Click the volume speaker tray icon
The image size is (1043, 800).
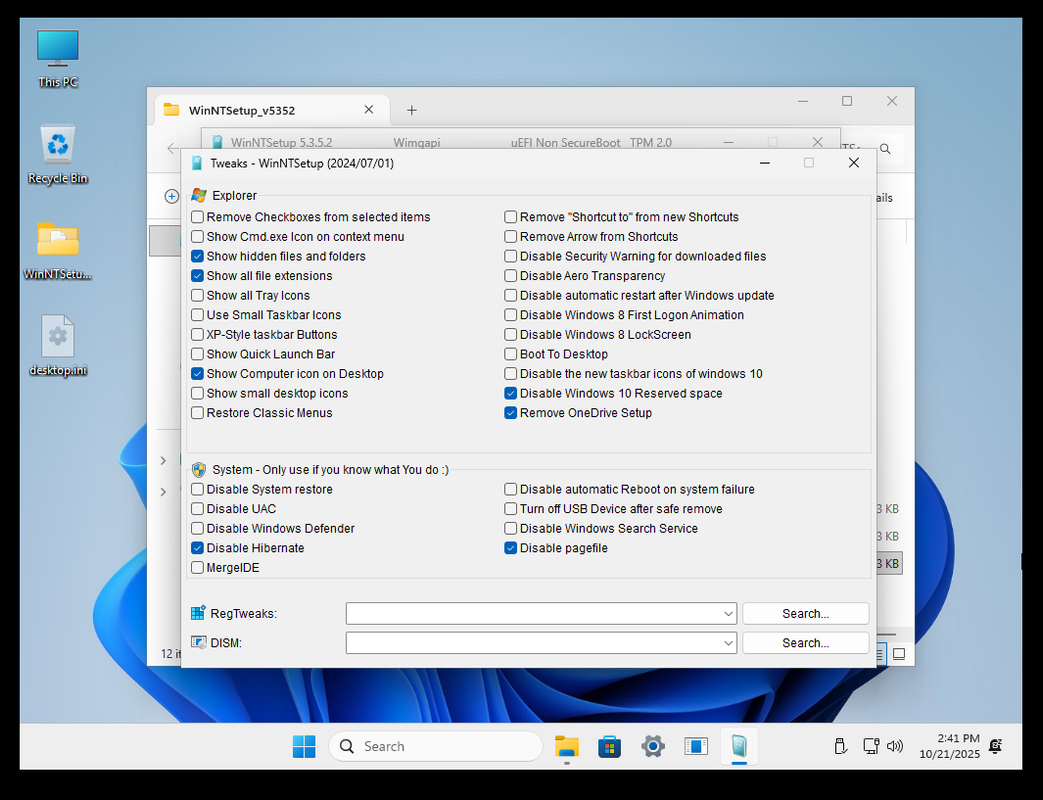click(895, 746)
